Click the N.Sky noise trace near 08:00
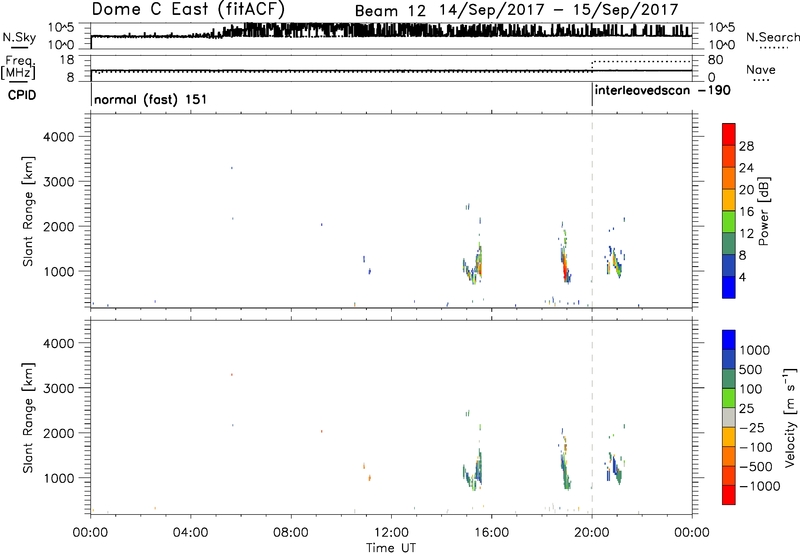The width and height of the screenshot is (800, 554). click(291, 31)
